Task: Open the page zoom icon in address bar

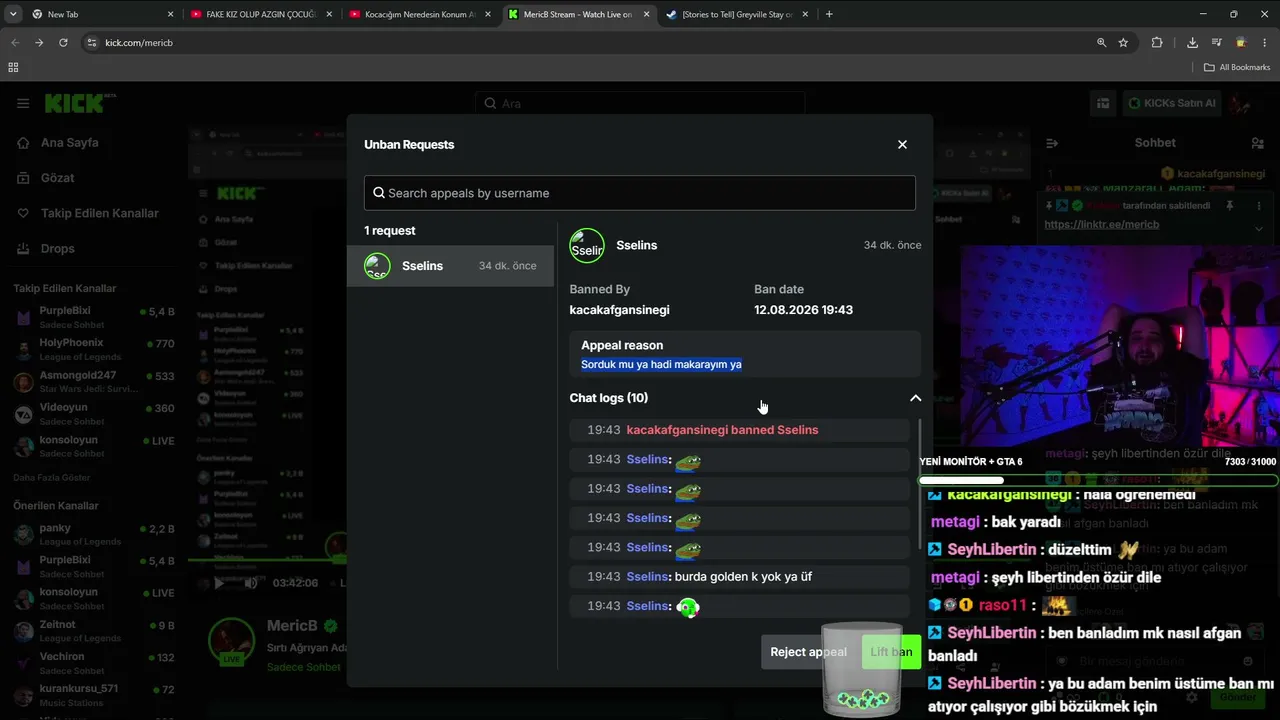Action: [x=1102, y=43]
